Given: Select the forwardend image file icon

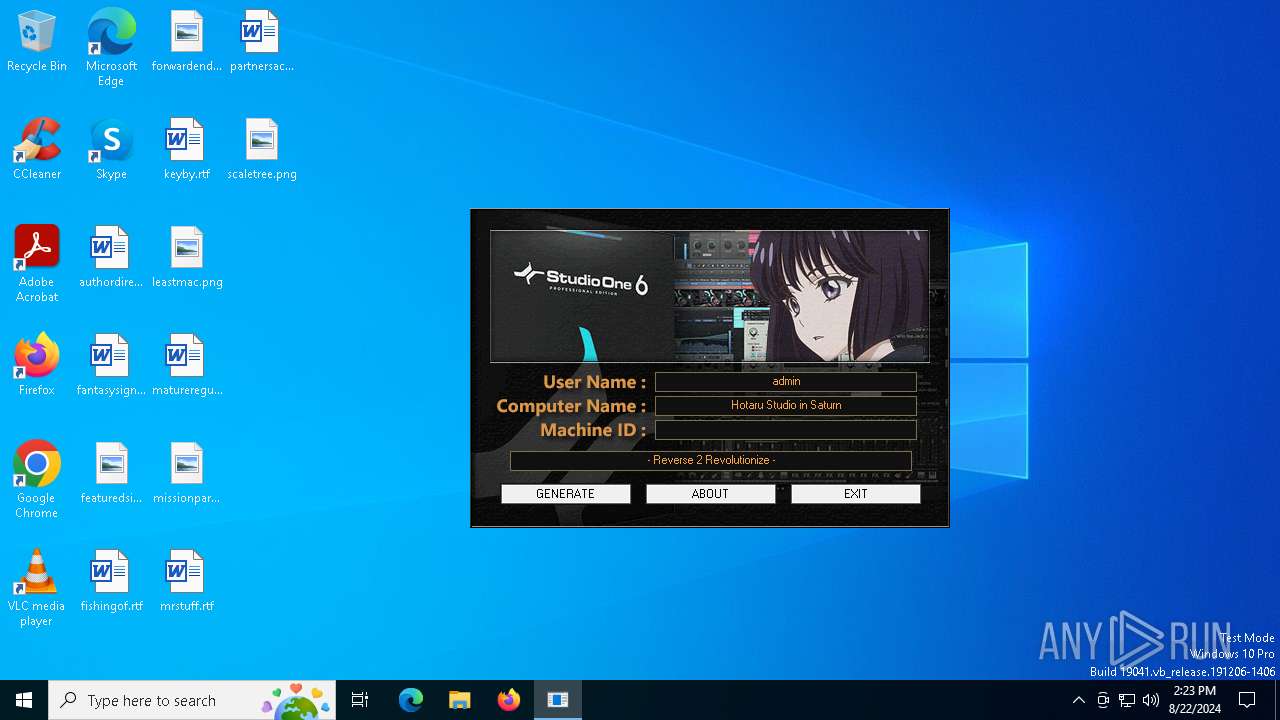Looking at the screenshot, I should point(187,42).
